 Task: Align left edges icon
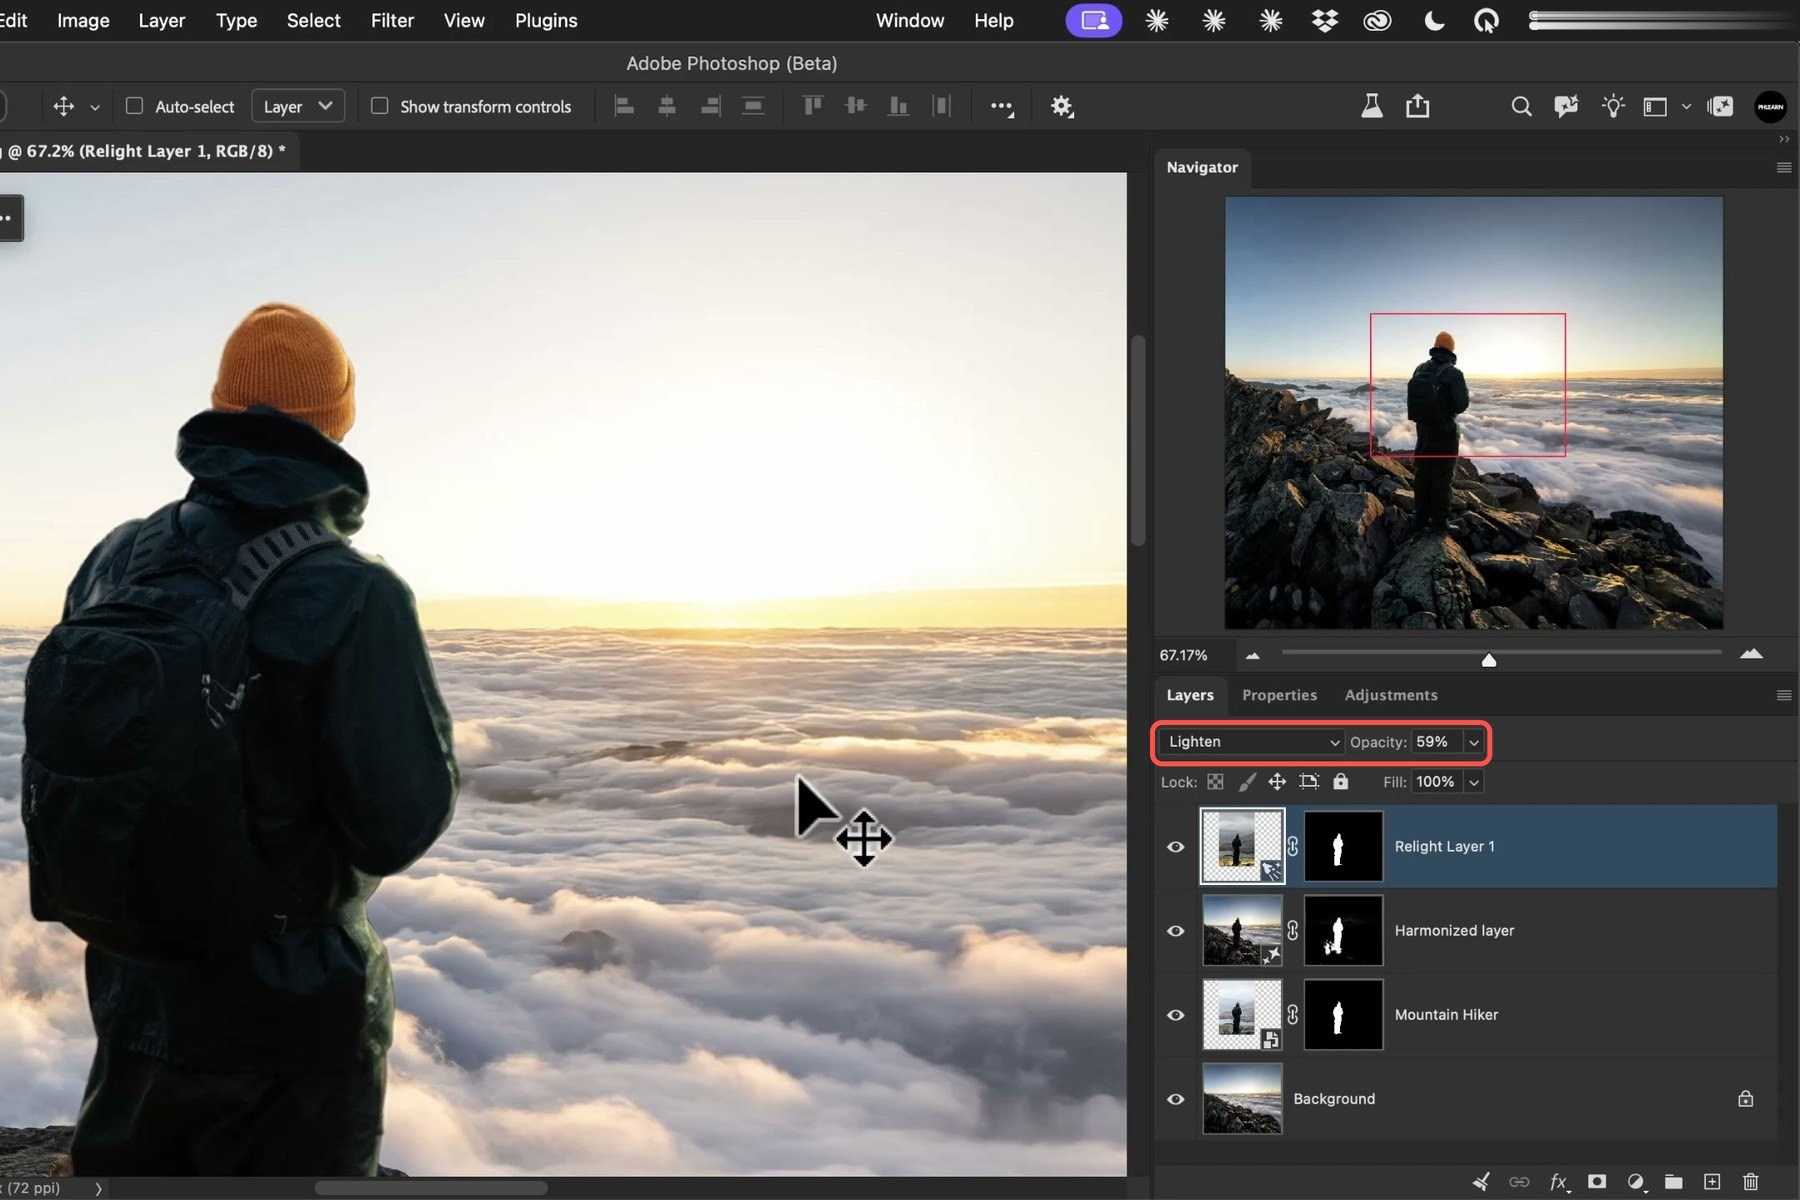tap(624, 106)
